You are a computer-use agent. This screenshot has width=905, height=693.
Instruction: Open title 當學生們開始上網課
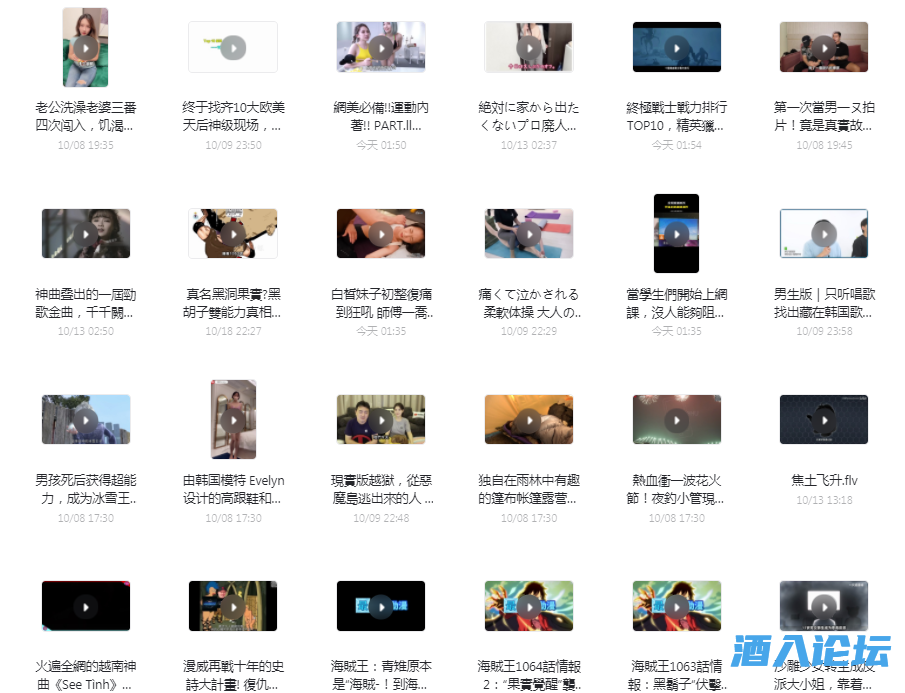coord(676,303)
